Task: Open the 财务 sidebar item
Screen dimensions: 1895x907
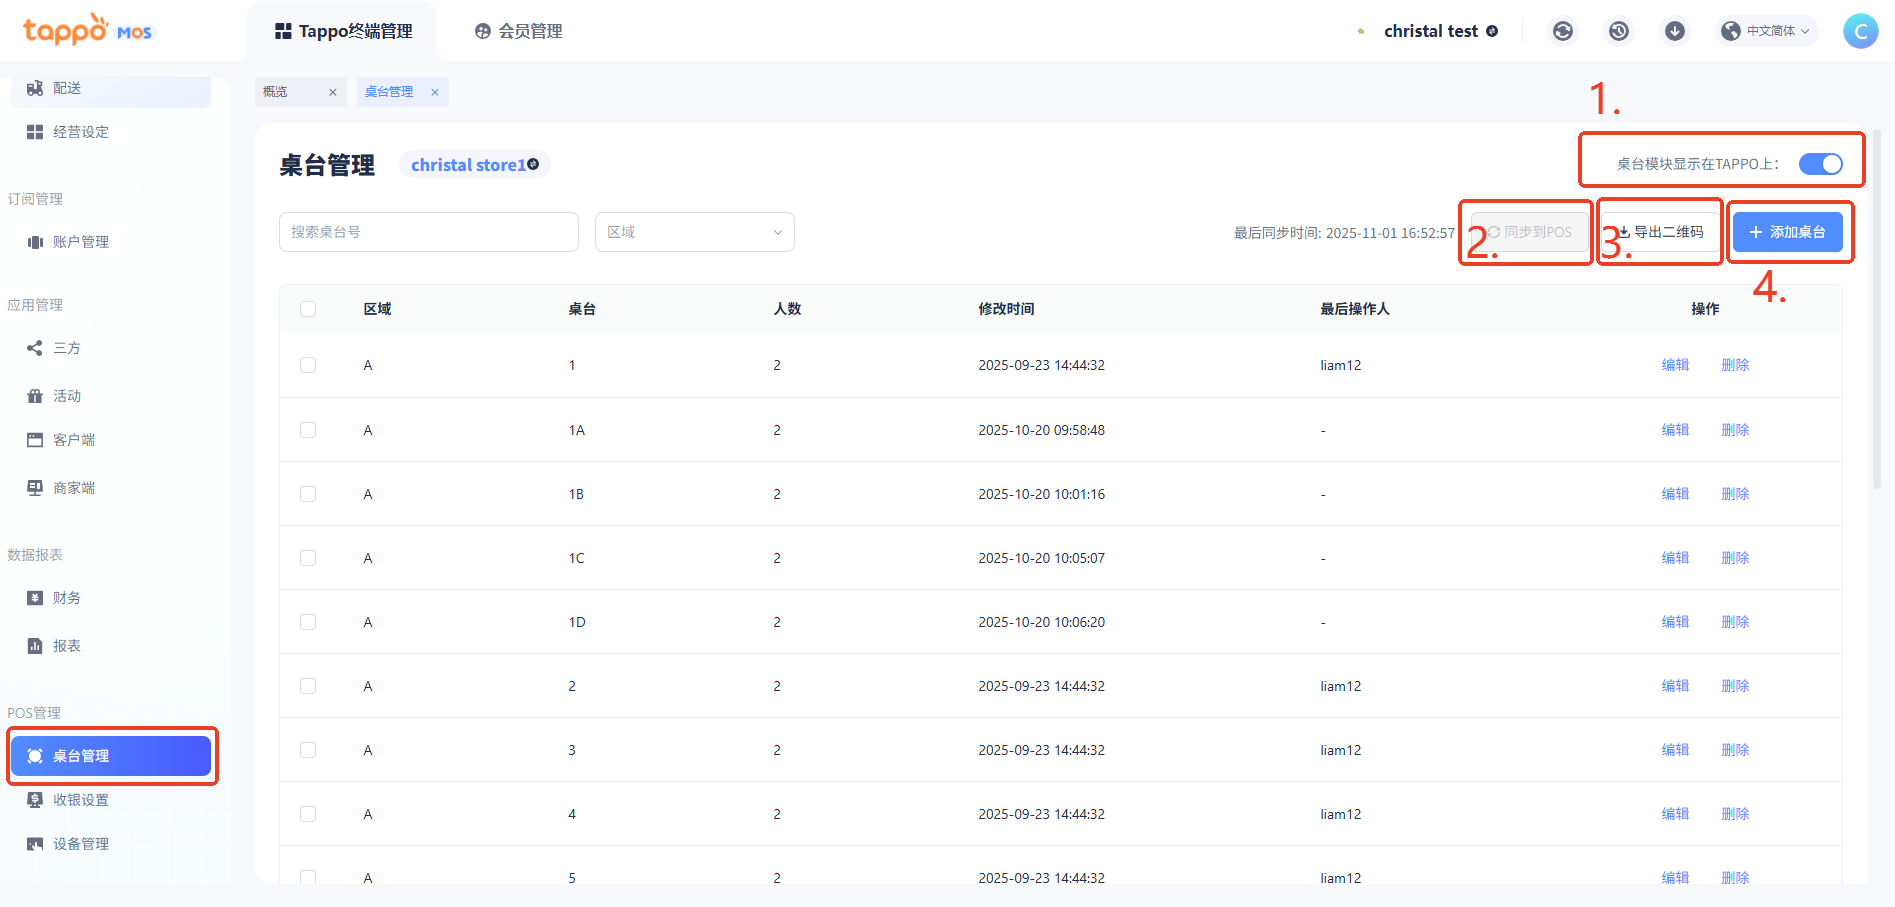Action: click(x=66, y=598)
